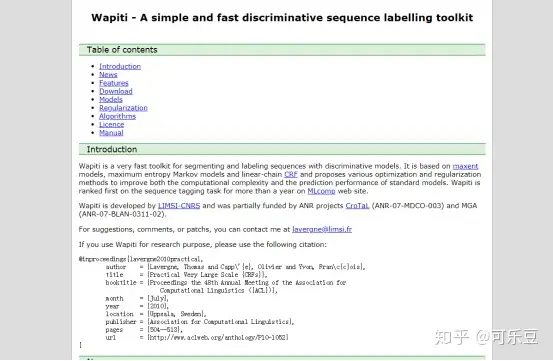553x361 pixels.
Task: Open the Introduction link in table of contents
Action: (120, 66)
